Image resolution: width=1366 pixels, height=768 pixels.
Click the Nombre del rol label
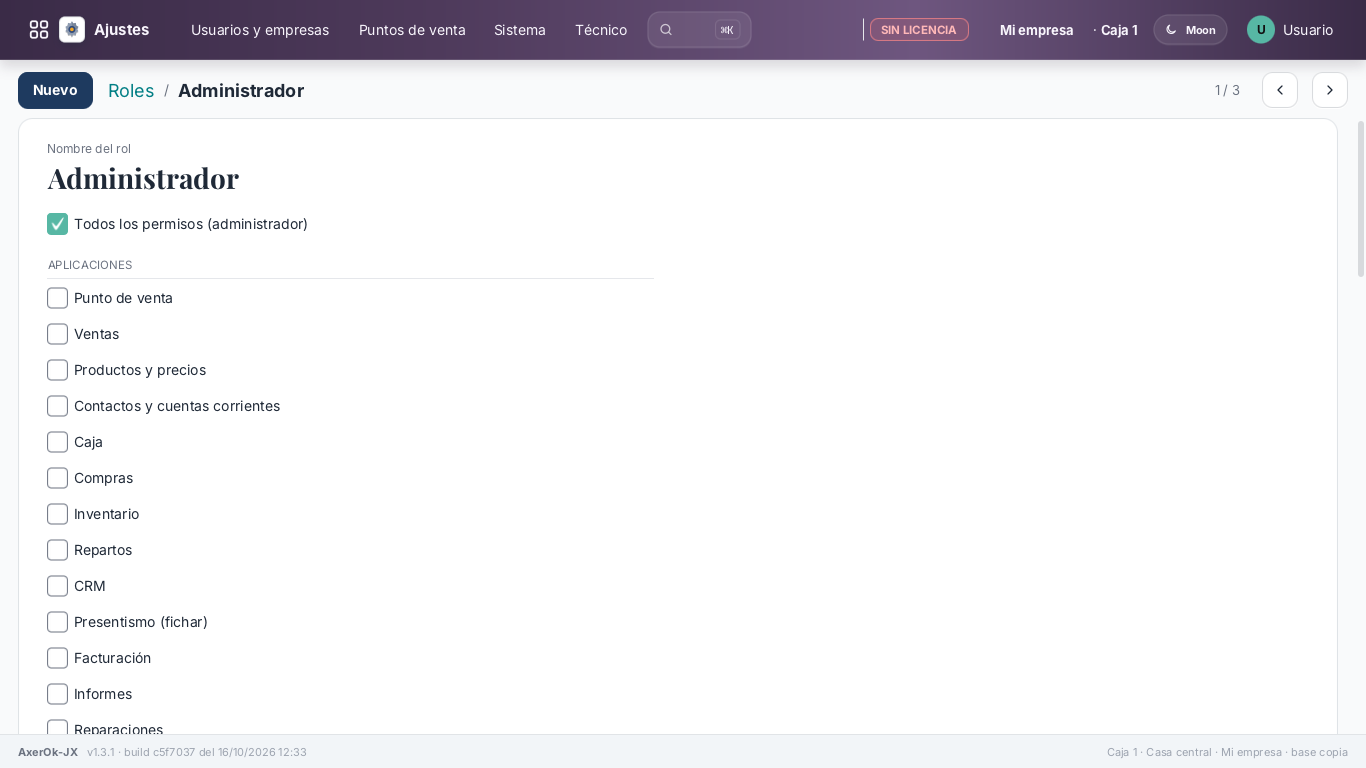pyautogui.click(x=89, y=149)
